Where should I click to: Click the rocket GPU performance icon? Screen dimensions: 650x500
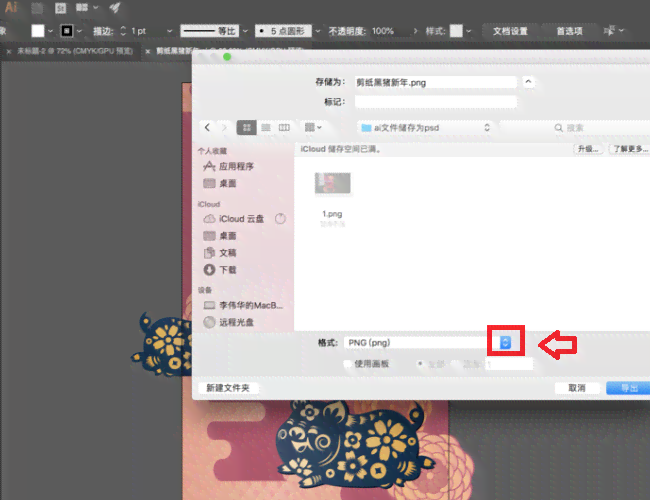[x=115, y=7]
